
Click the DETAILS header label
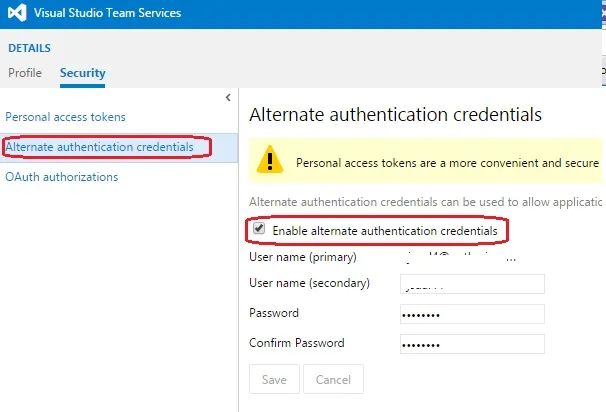[29, 48]
